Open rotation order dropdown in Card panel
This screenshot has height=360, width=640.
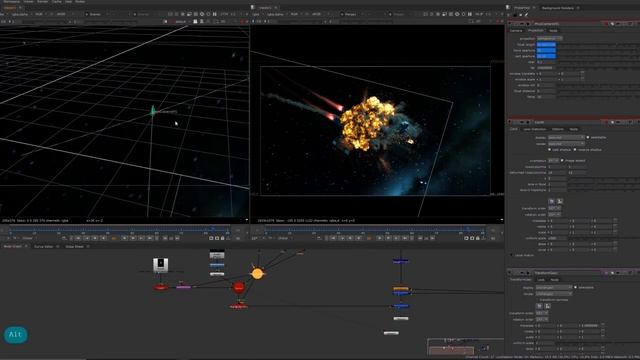554,214
